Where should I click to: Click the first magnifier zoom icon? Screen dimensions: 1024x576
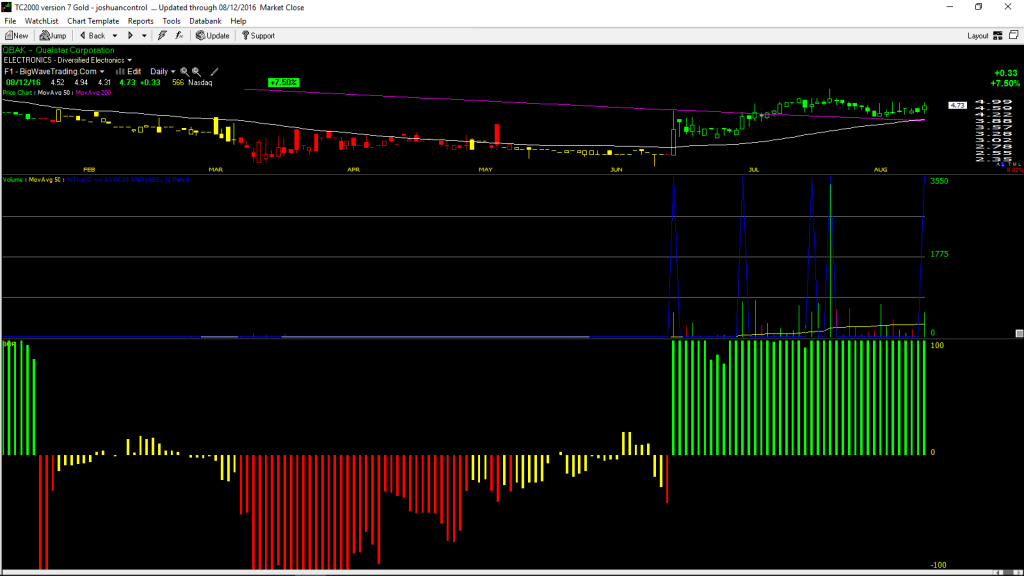[184, 71]
